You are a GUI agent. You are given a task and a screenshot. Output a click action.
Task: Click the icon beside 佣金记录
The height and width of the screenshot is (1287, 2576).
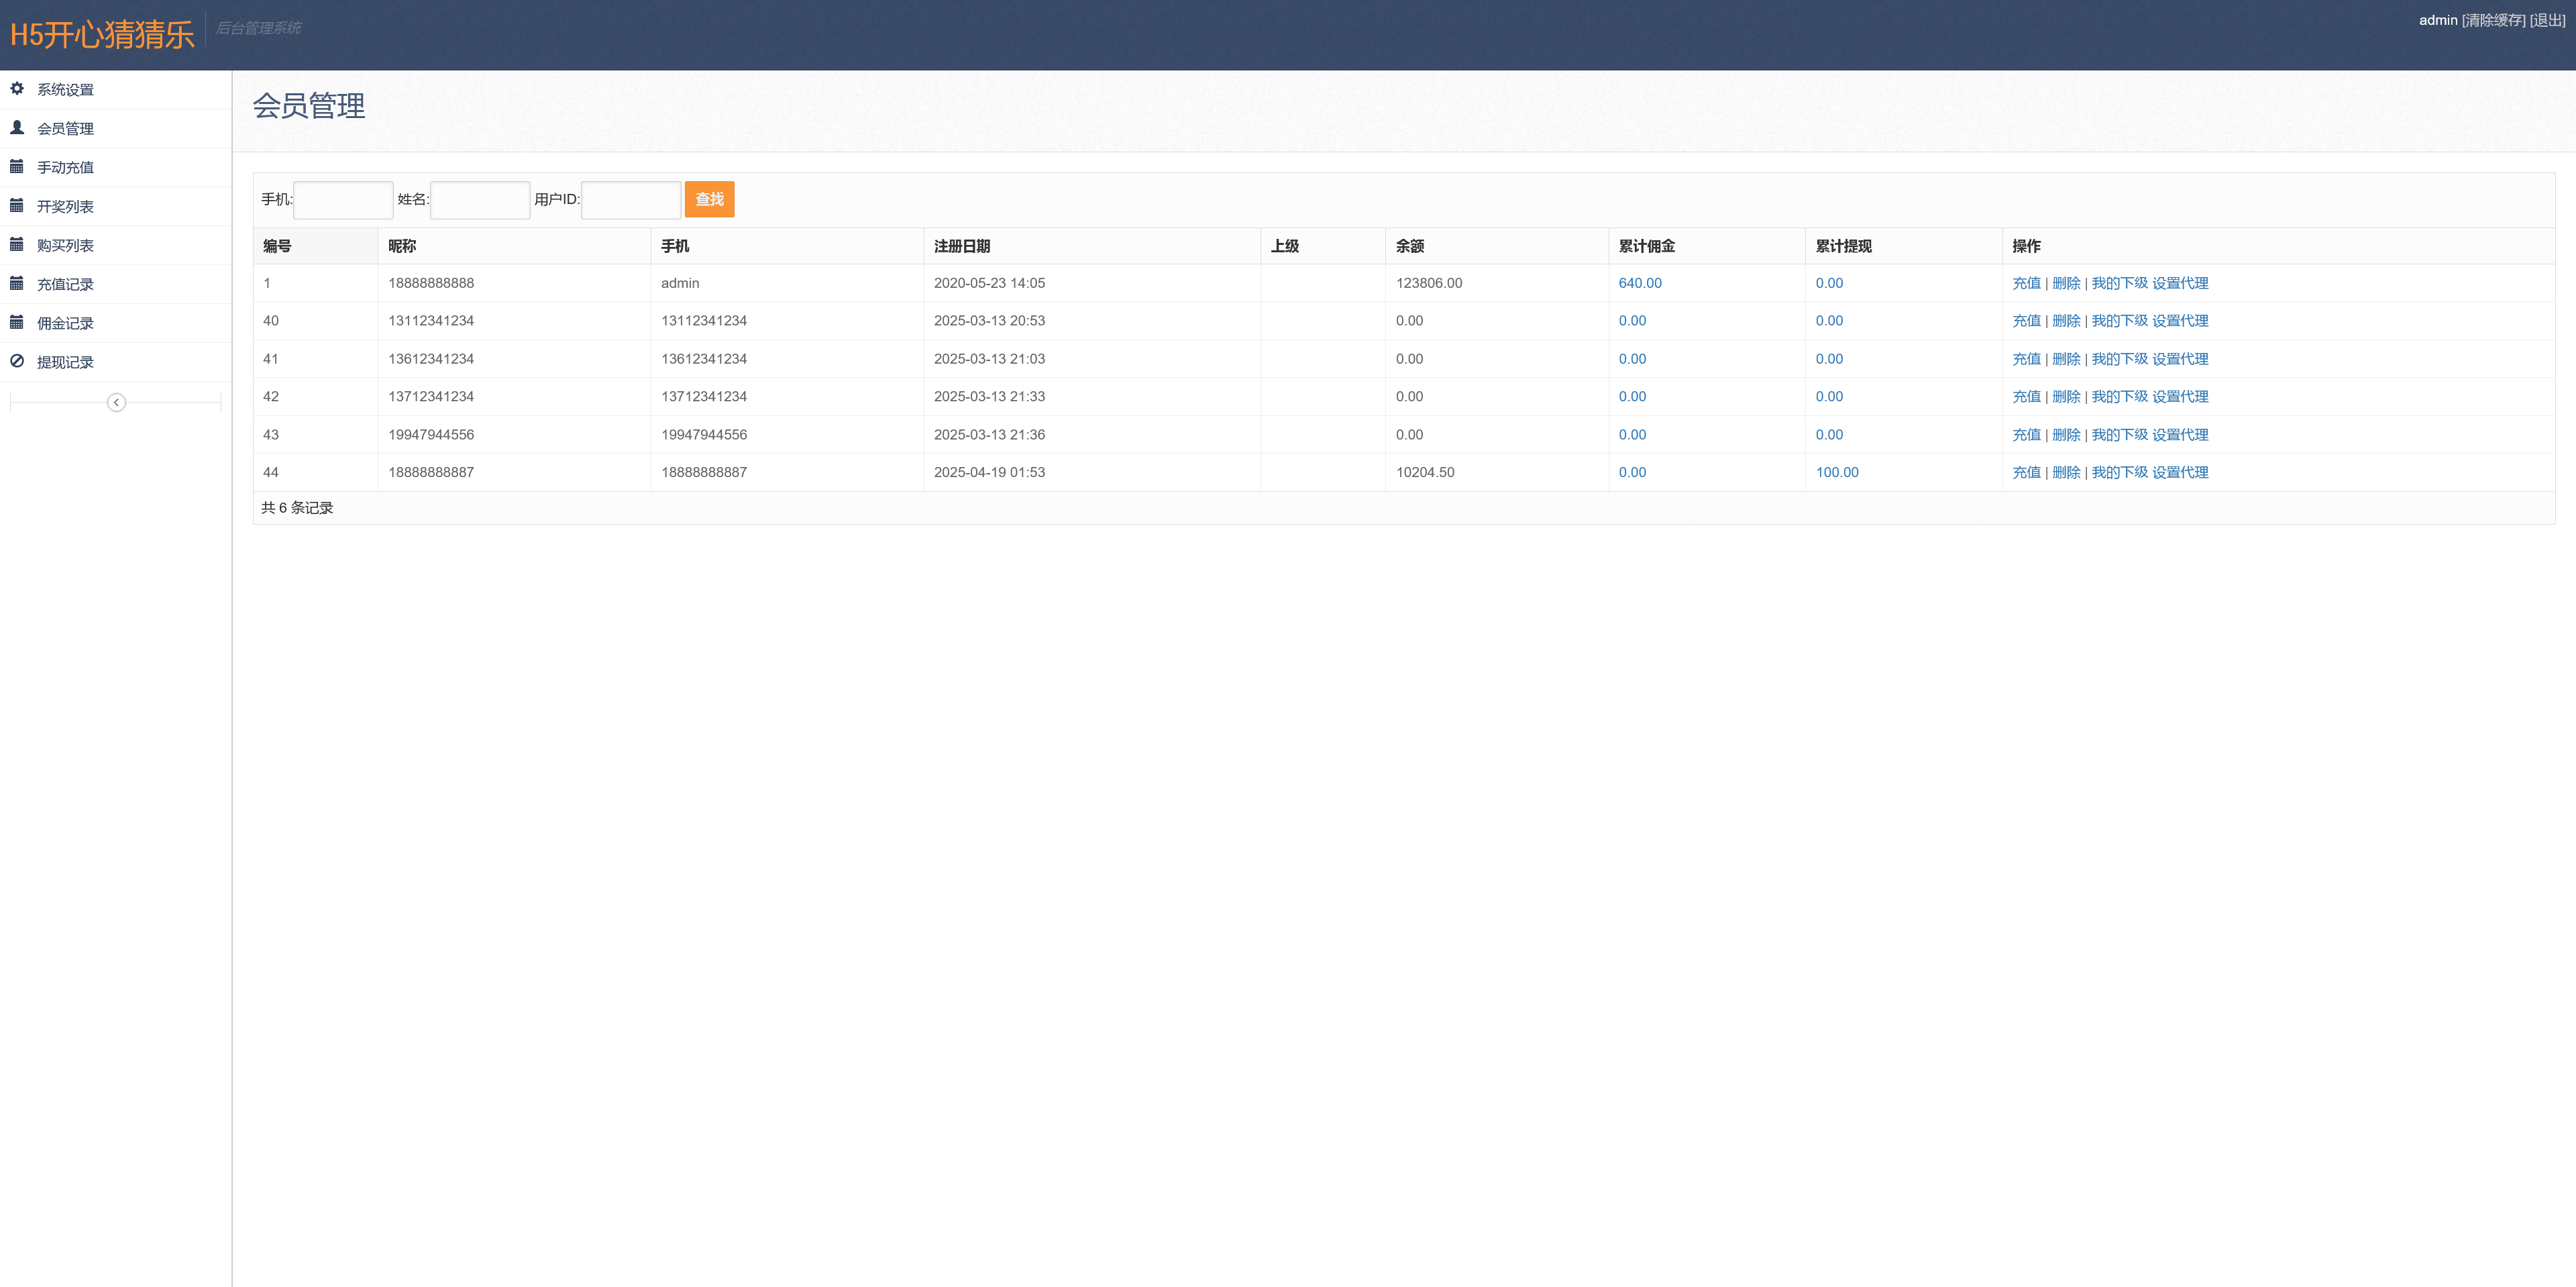17,323
